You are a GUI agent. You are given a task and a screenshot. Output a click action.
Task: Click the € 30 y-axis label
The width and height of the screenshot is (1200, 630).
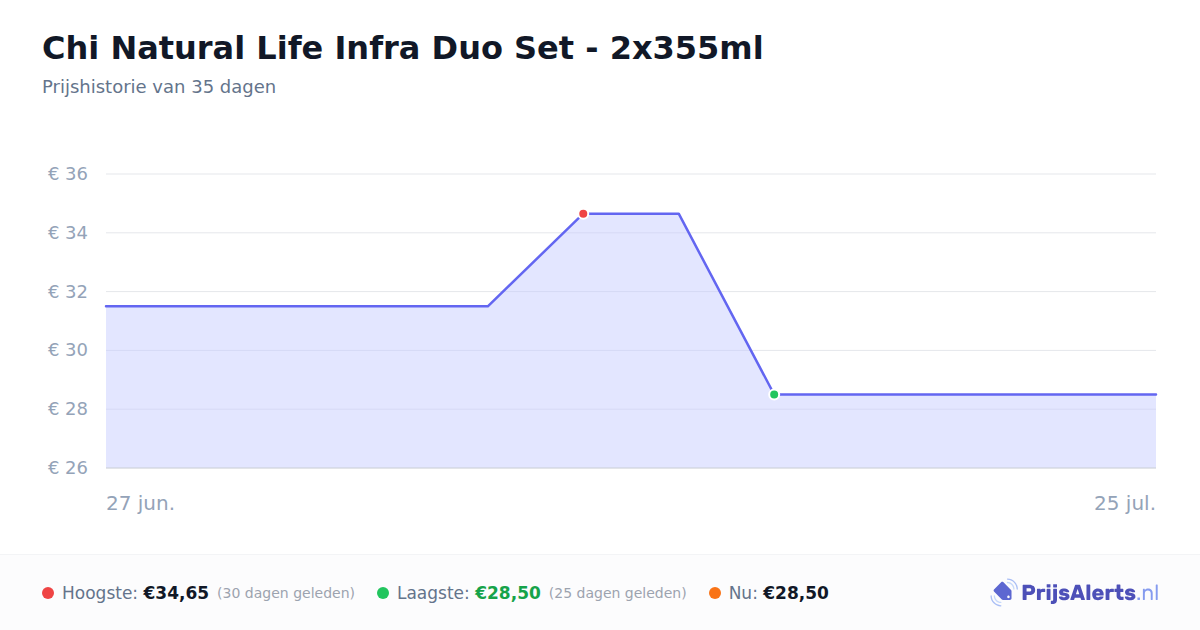tap(68, 350)
